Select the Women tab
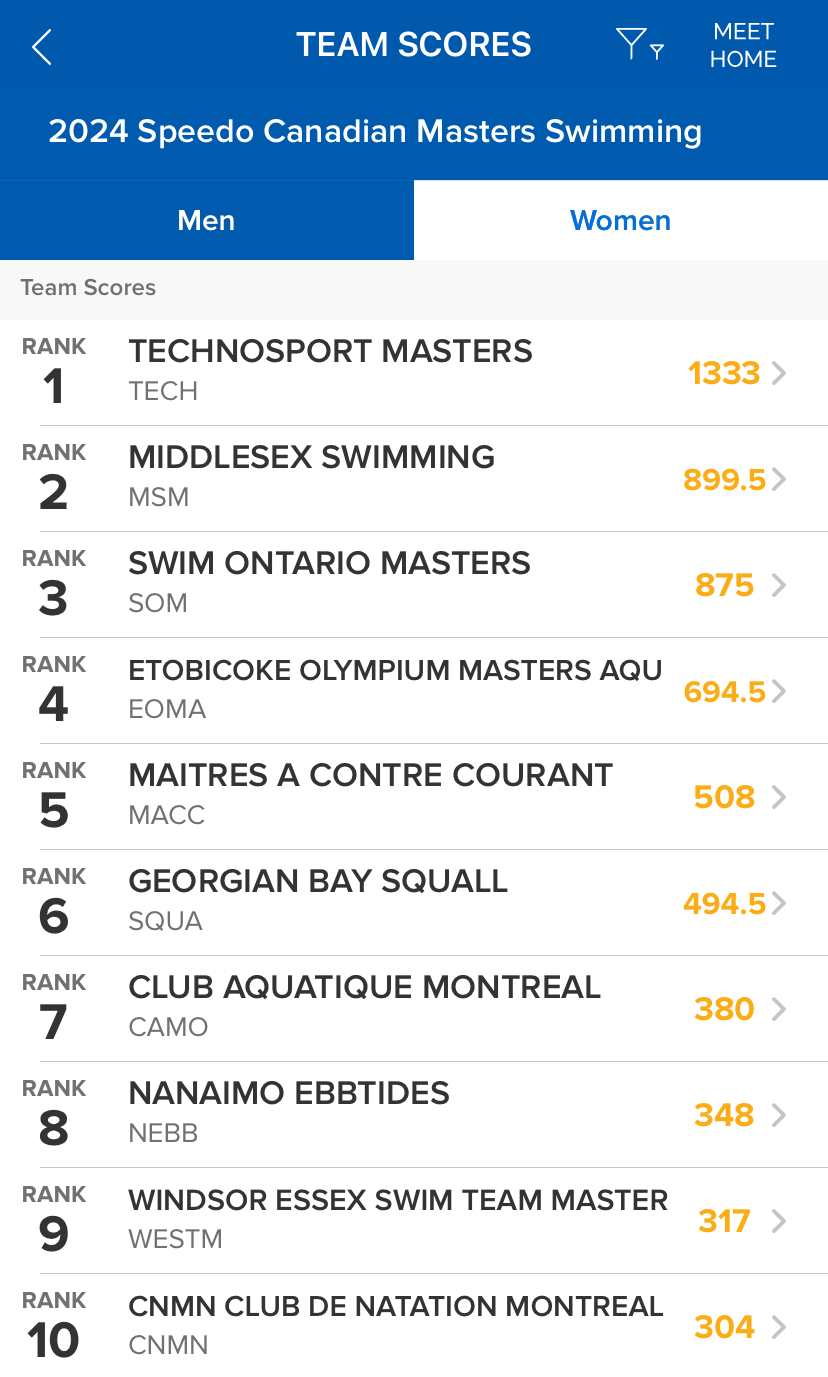The height and width of the screenshot is (1377, 828). [x=620, y=220]
